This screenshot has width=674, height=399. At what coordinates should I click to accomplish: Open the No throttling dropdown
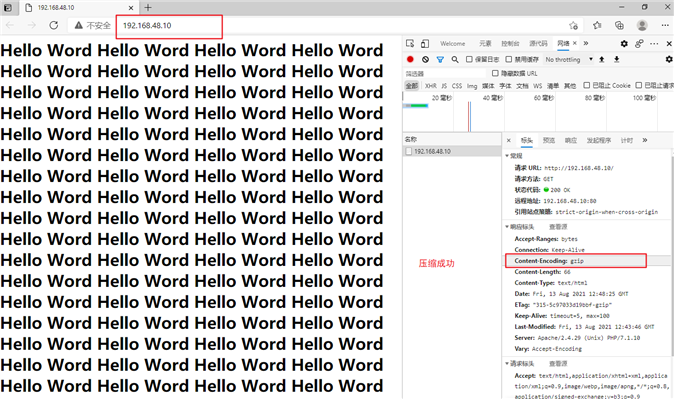click(569, 59)
